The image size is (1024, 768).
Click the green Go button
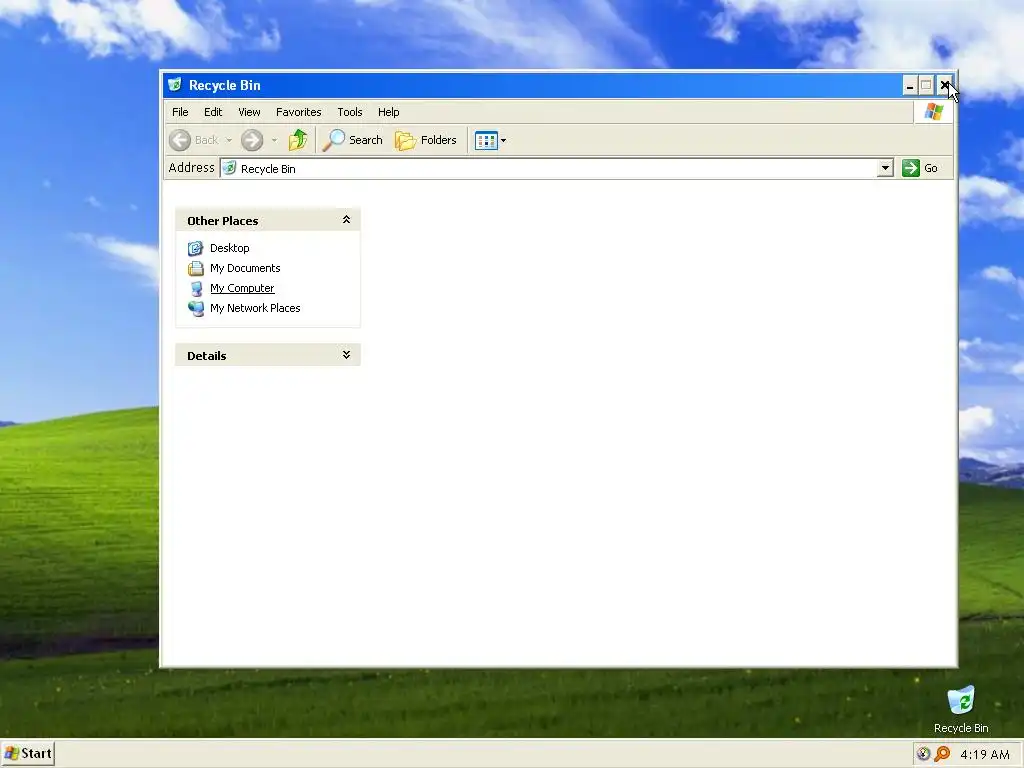pyautogui.click(x=920, y=168)
